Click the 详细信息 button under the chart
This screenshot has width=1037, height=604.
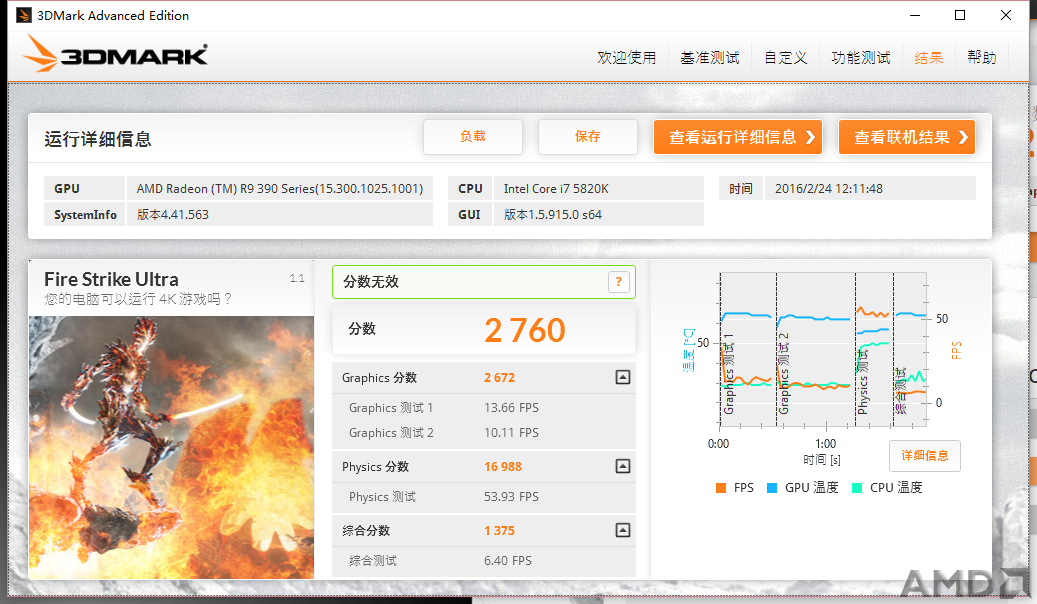[925, 456]
